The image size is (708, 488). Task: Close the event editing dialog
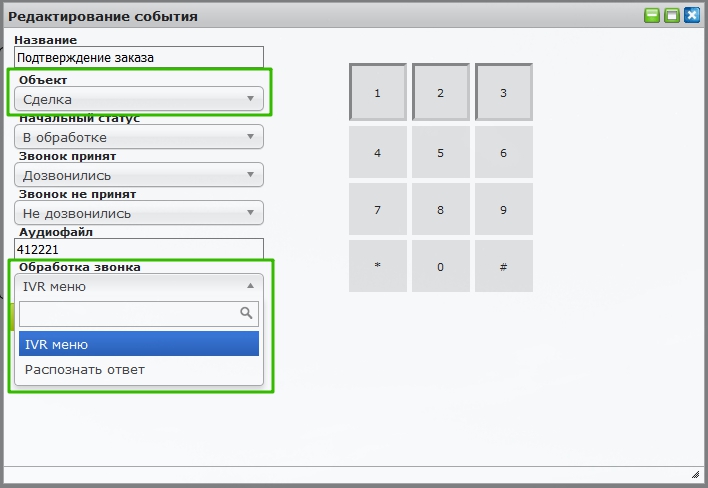tap(691, 16)
